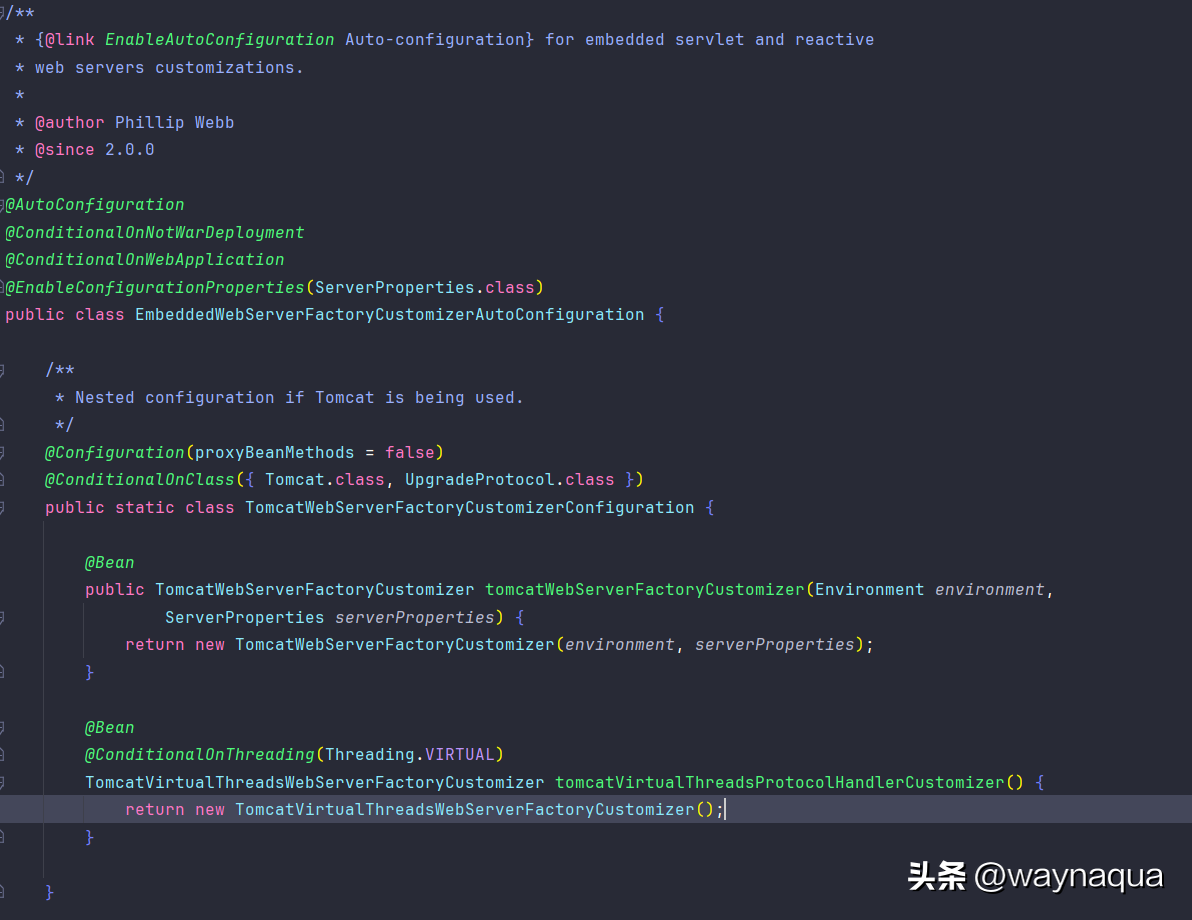This screenshot has width=1192, height=920.
Task: Collapse fold marker at TomcatWebServerFactoryCustomizerConfiguration class line
Action: [x=3, y=508]
